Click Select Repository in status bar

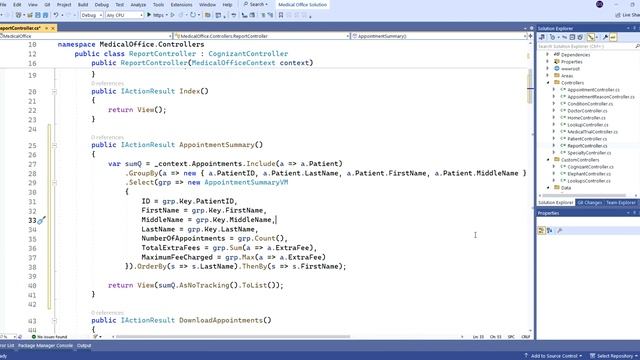click(x=614, y=356)
